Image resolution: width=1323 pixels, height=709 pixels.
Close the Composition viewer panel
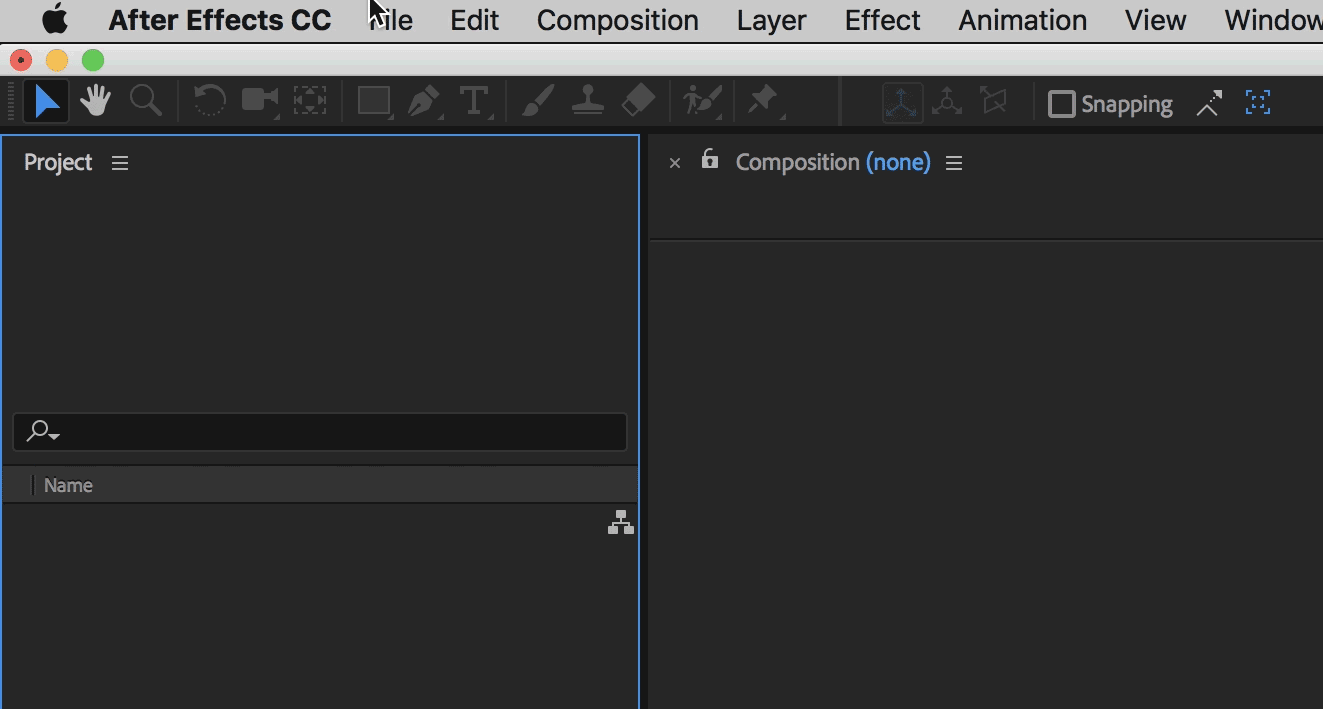point(675,163)
